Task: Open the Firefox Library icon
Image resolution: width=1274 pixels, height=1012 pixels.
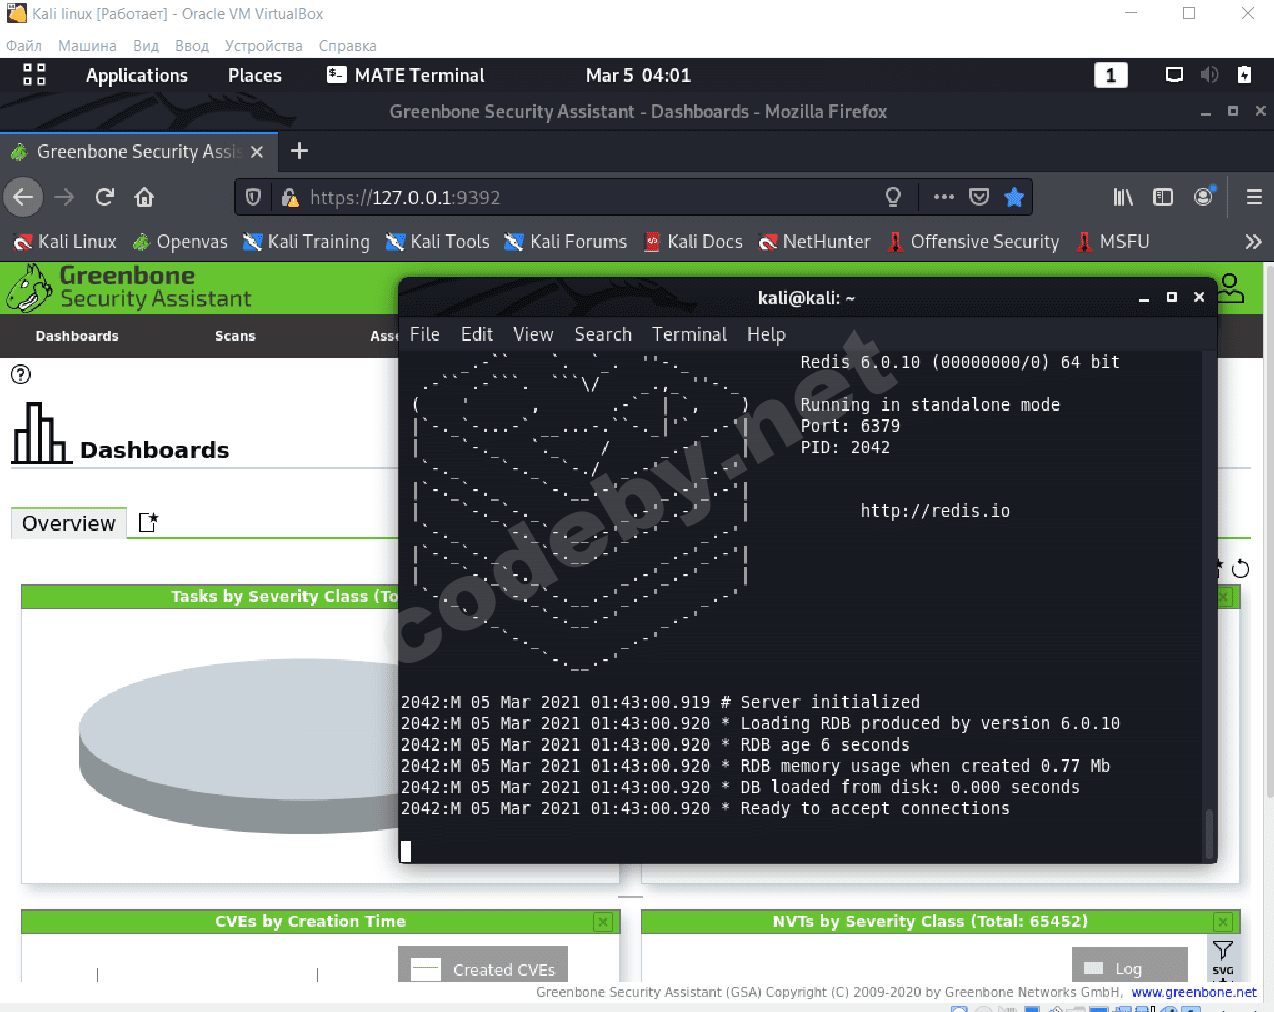Action: pyautogui.click(x=1123, y=197)
